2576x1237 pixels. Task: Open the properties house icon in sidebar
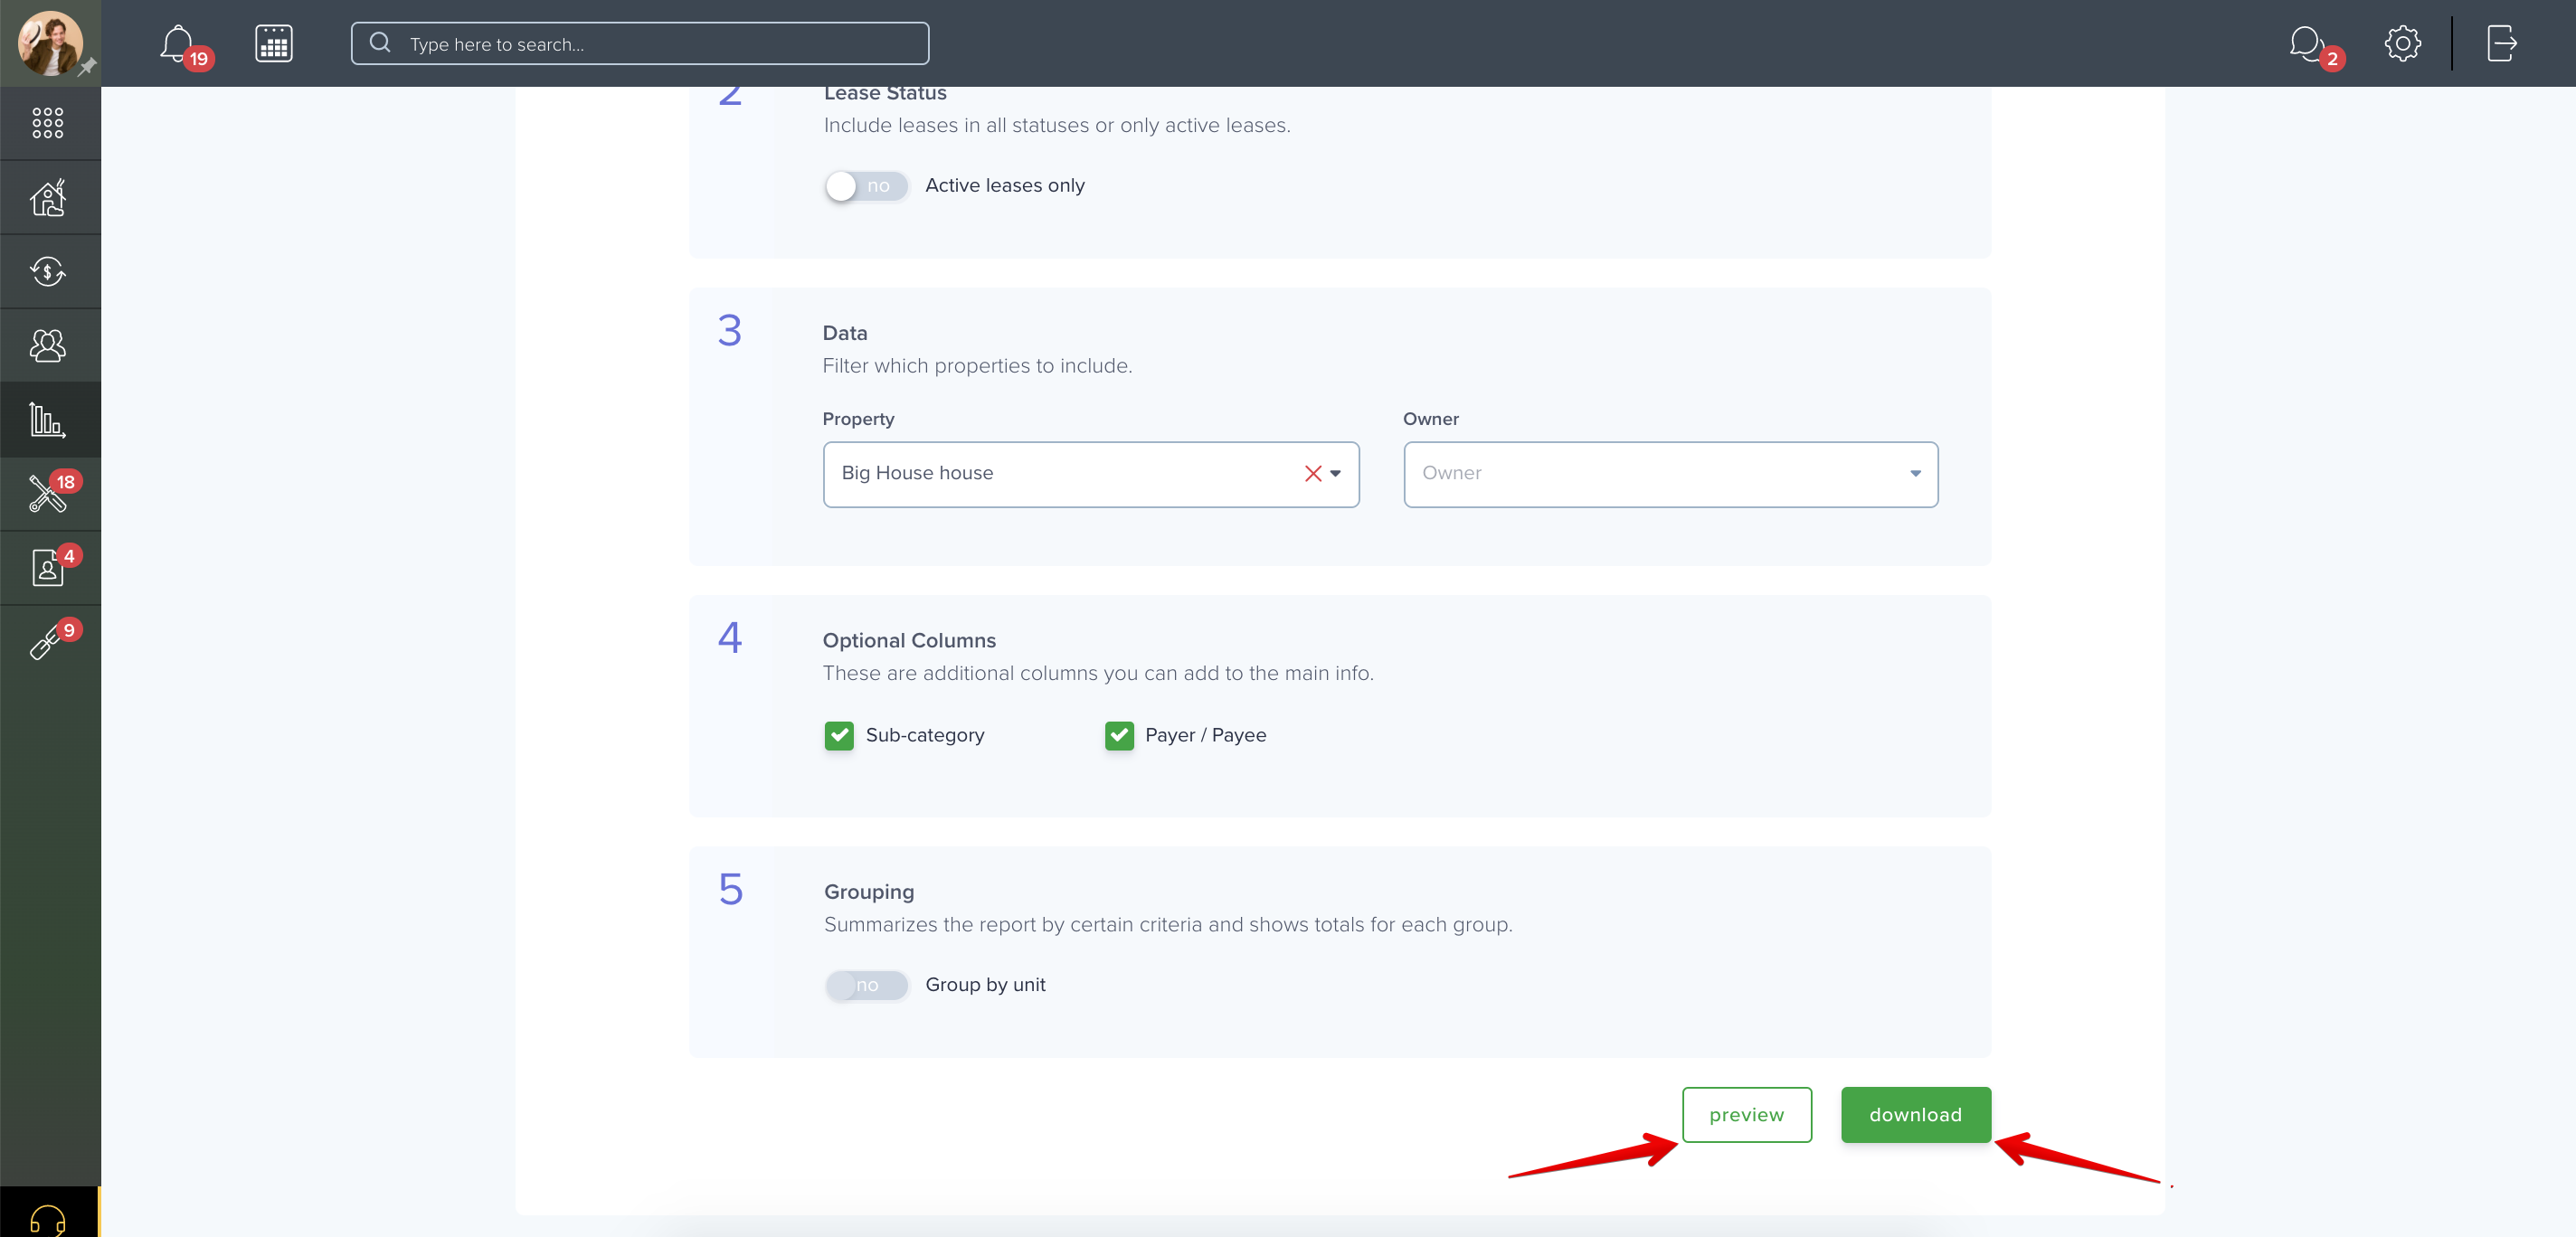(x=48, y=197)
